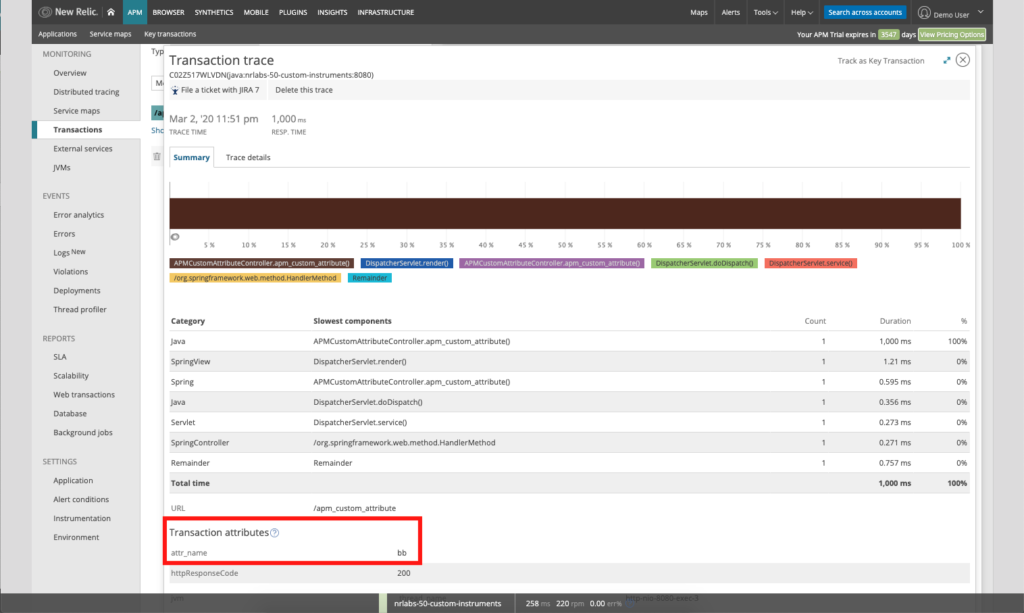Open Service maps subnav link
Image resolution: width=1024 pixels, height=613 pixels.
[110, 34]
